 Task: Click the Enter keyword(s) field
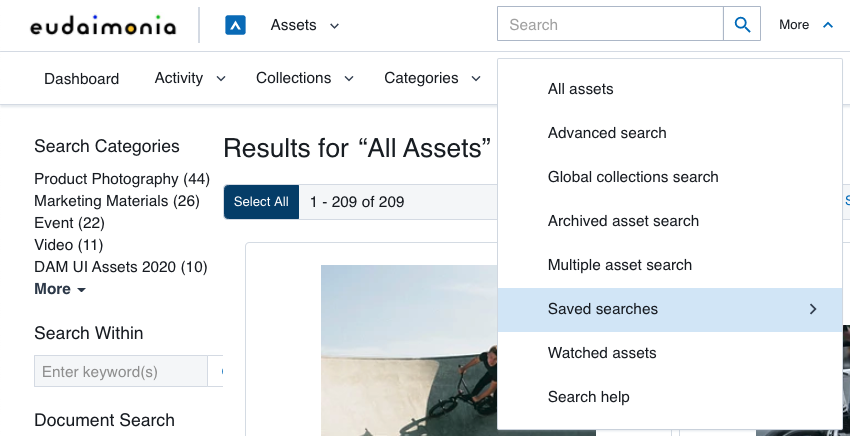[x=121, y=371]
